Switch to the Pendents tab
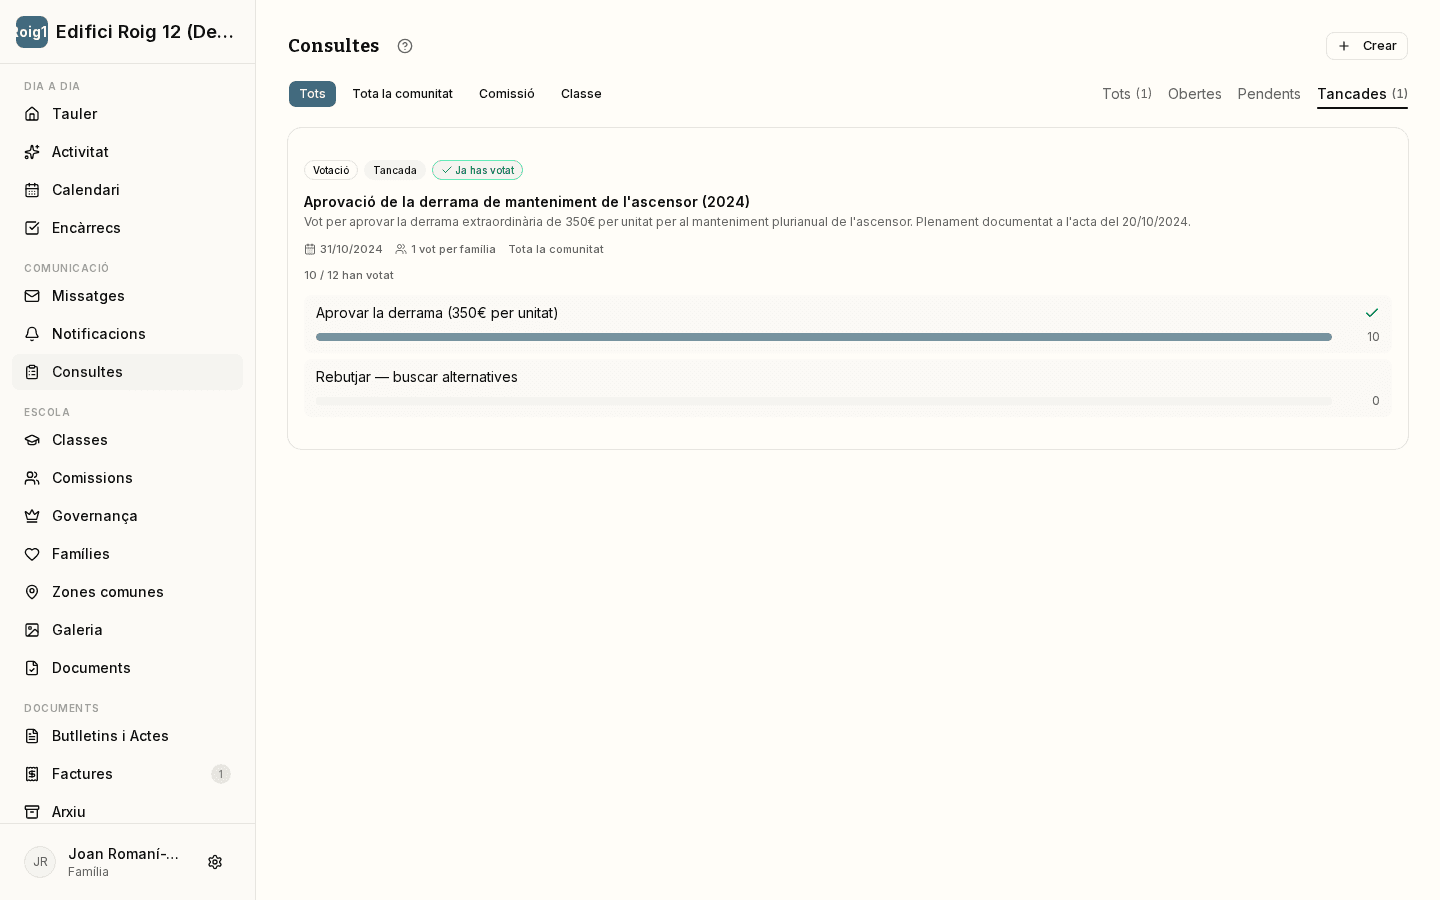This screenshot has width=1440, height=900. click(1269, 94)
